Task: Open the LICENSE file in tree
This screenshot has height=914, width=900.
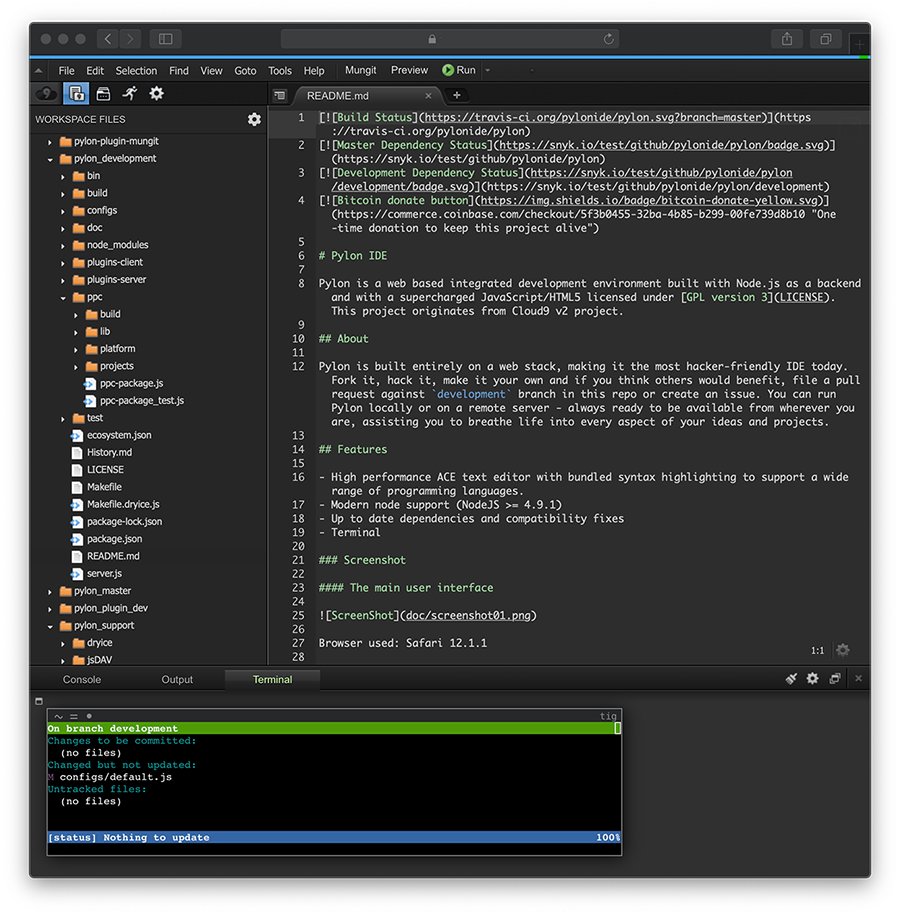Action: 105,470
